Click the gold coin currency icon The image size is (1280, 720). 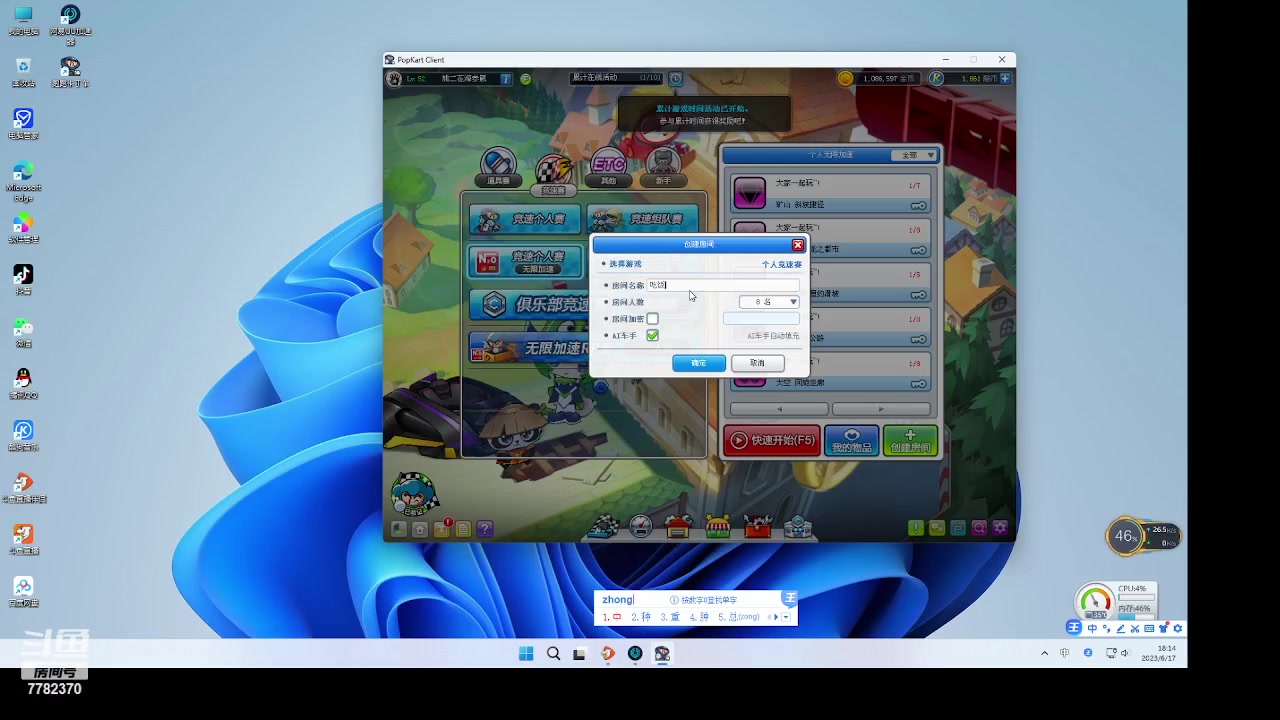[x=845, y=78]
